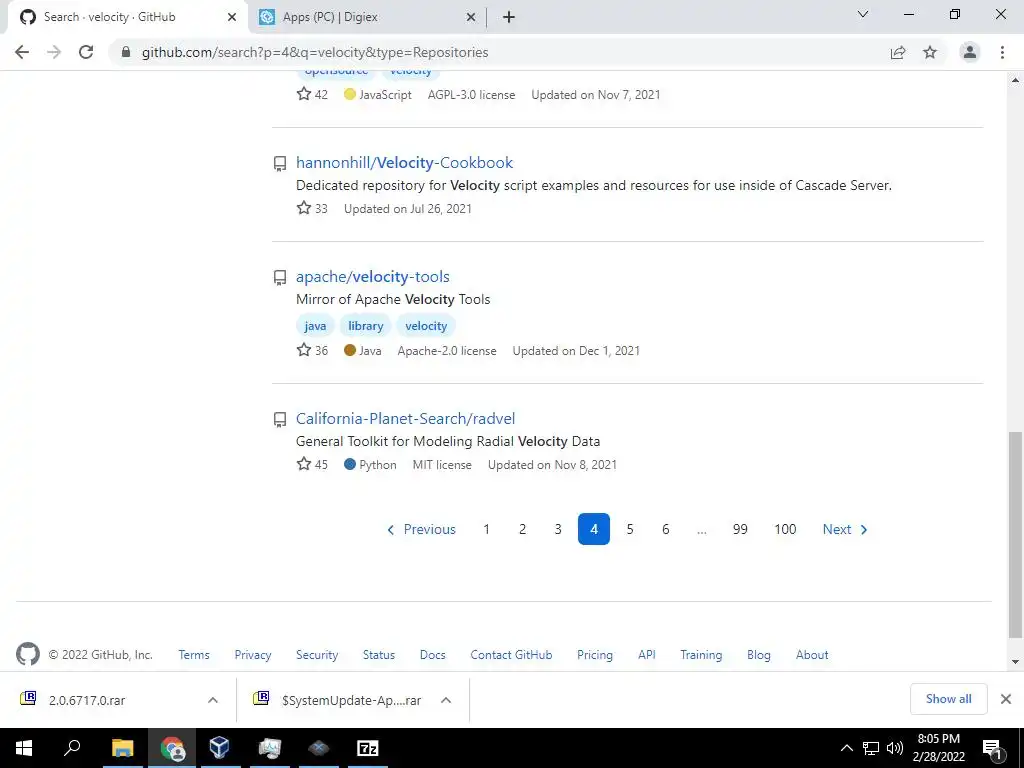Screen dimensions: 1024x768
Task: Open Chrome three-dot menu
Action: click(1002, 52)
